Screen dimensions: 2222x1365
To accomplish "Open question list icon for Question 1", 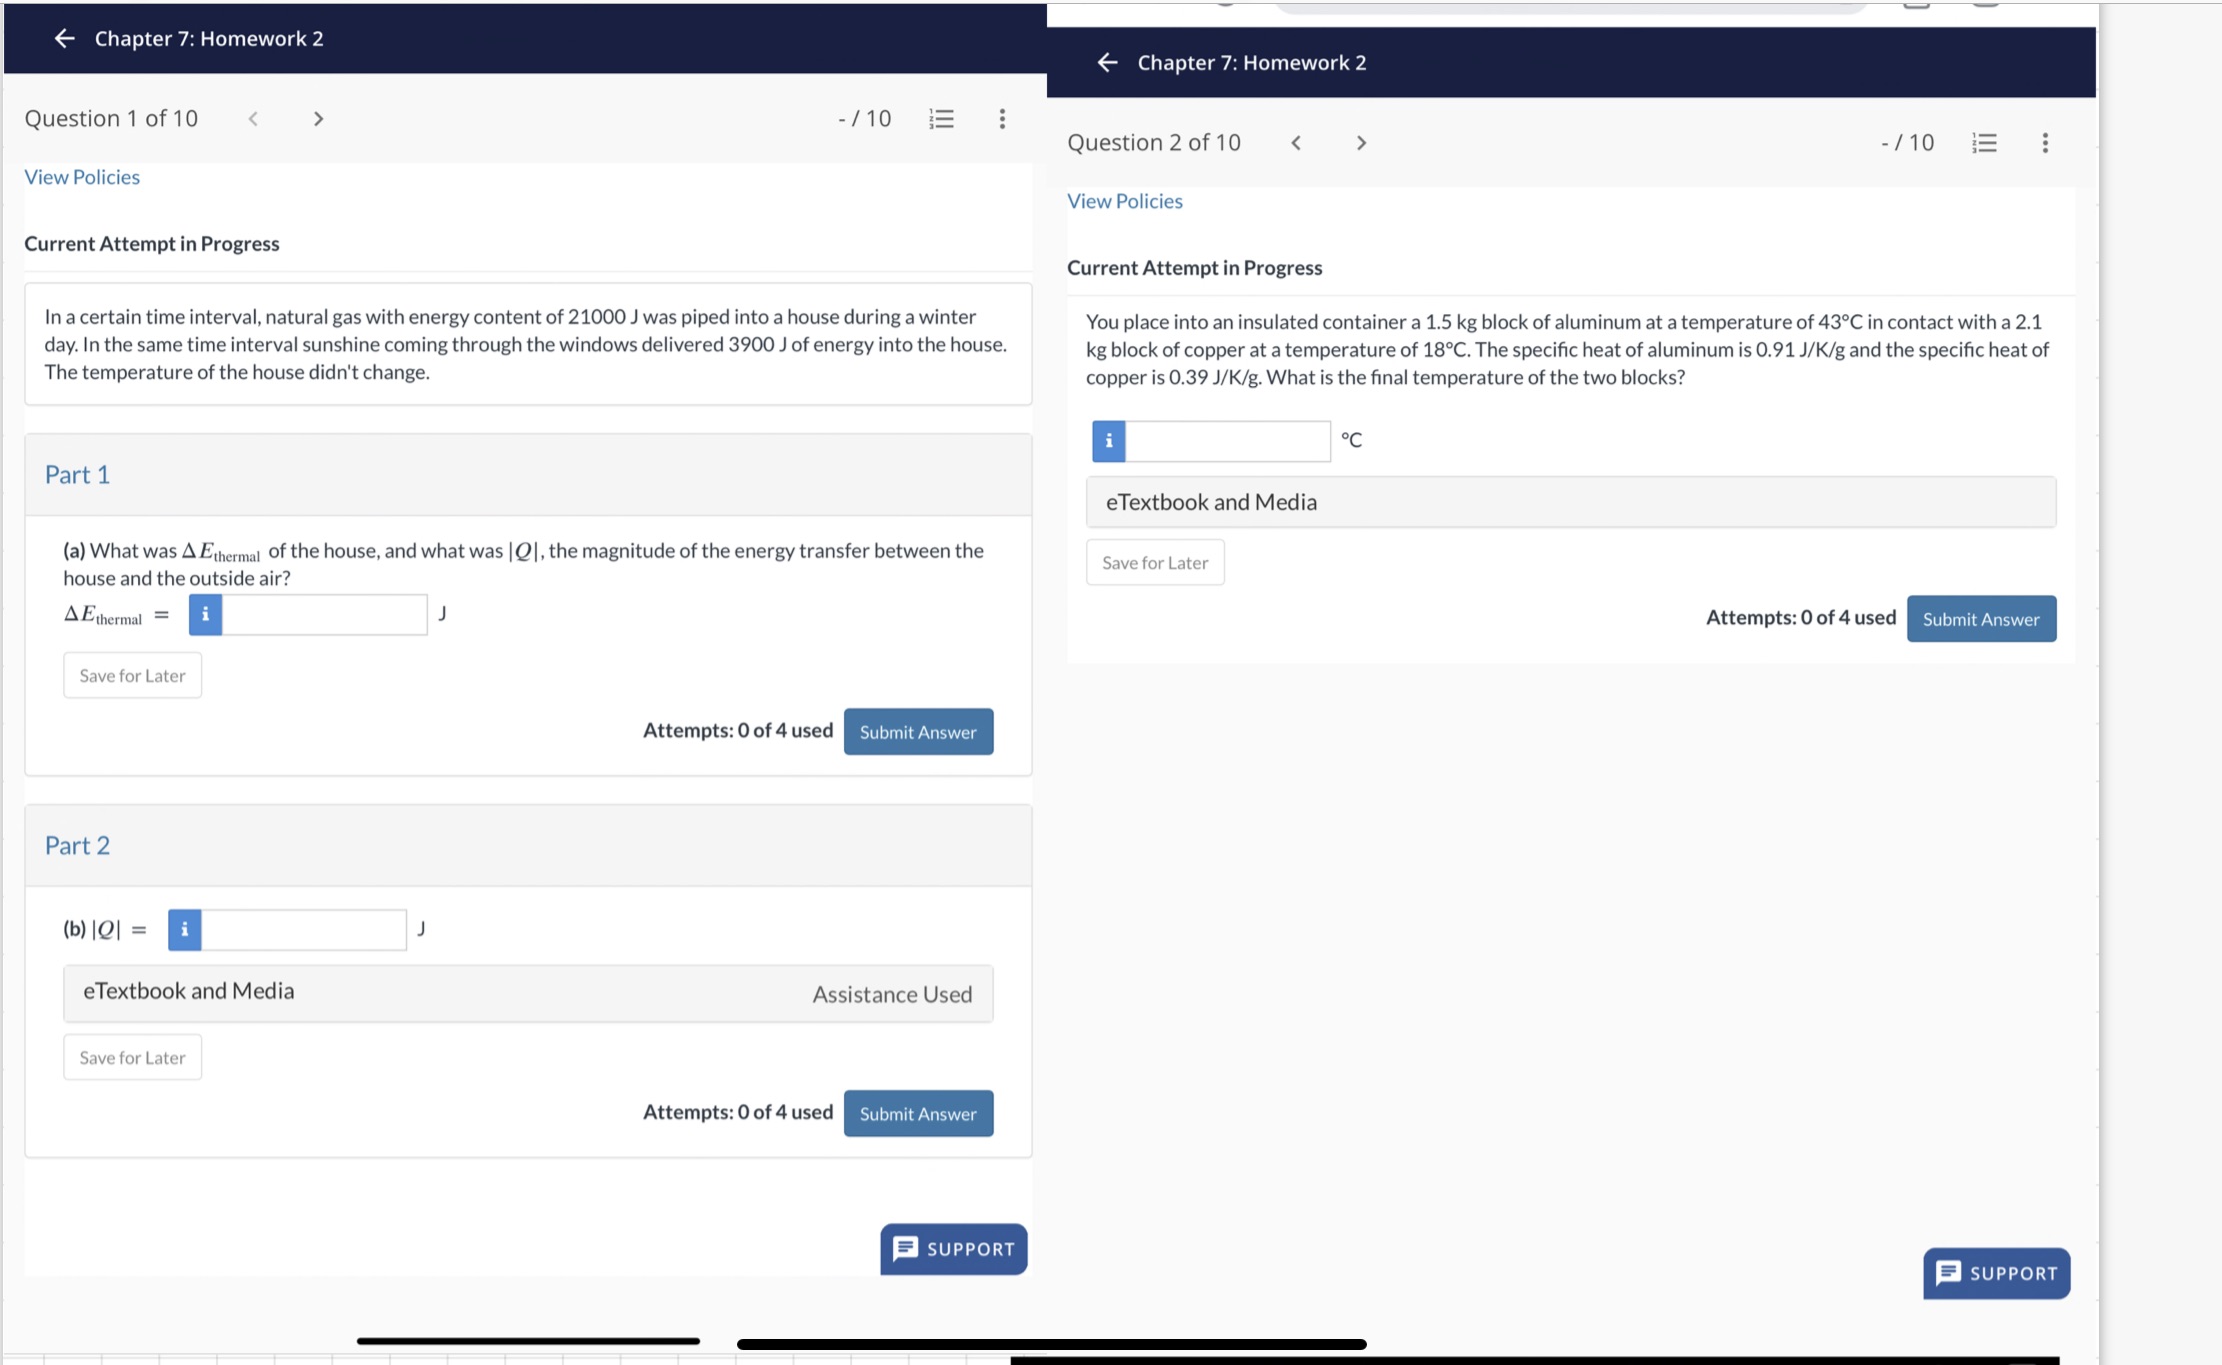I will tap(941, 119).
